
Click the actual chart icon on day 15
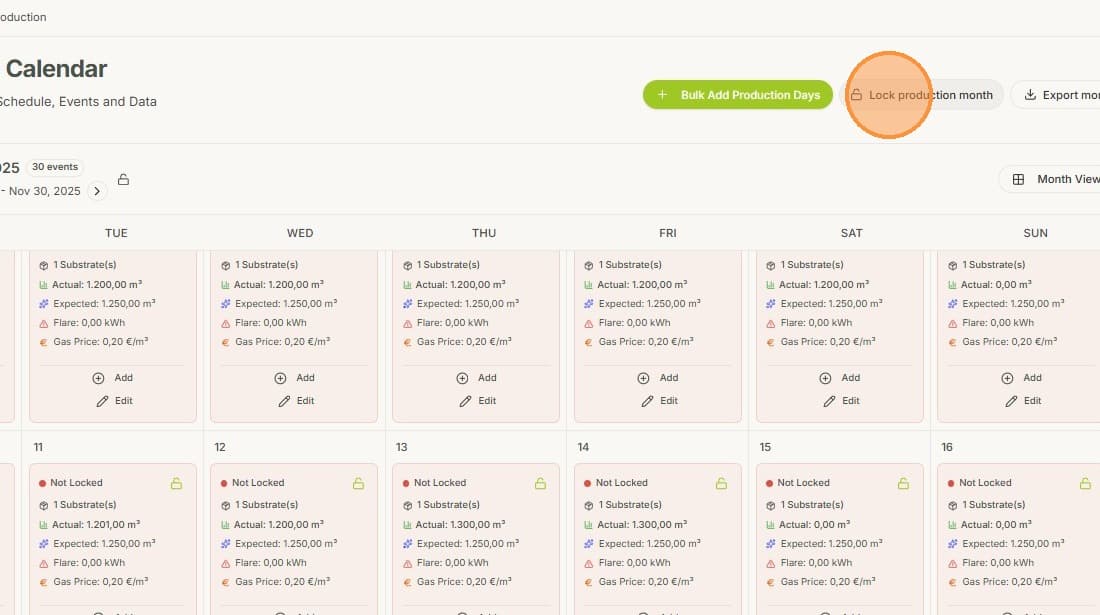click(770, 525)
